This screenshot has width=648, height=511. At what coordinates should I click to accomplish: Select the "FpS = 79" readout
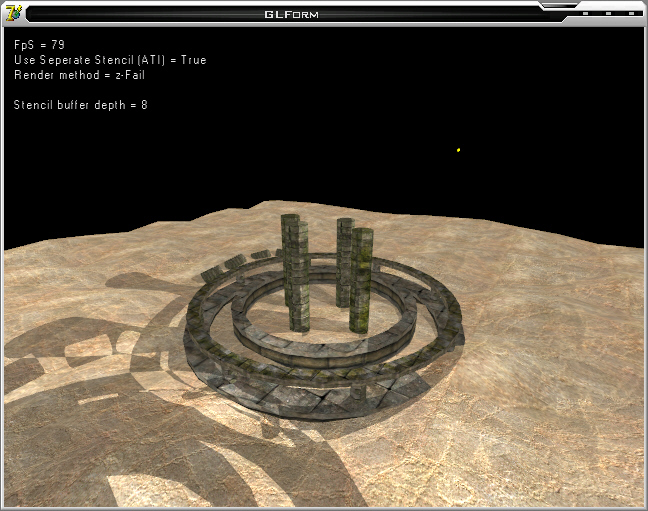(x=39, y=45)
